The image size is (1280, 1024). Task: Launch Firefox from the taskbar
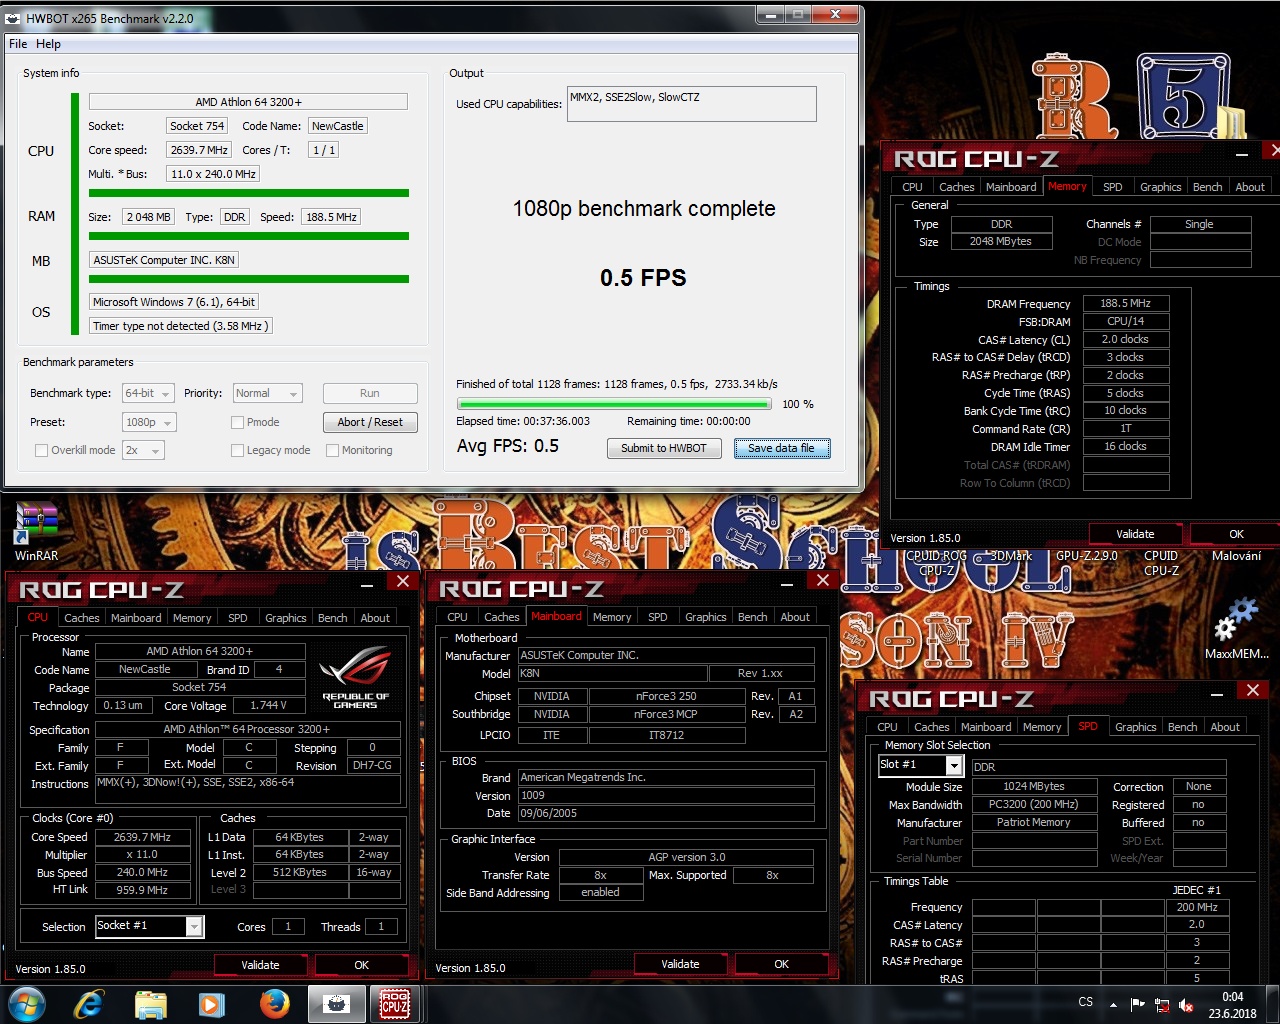point(274,1004)
